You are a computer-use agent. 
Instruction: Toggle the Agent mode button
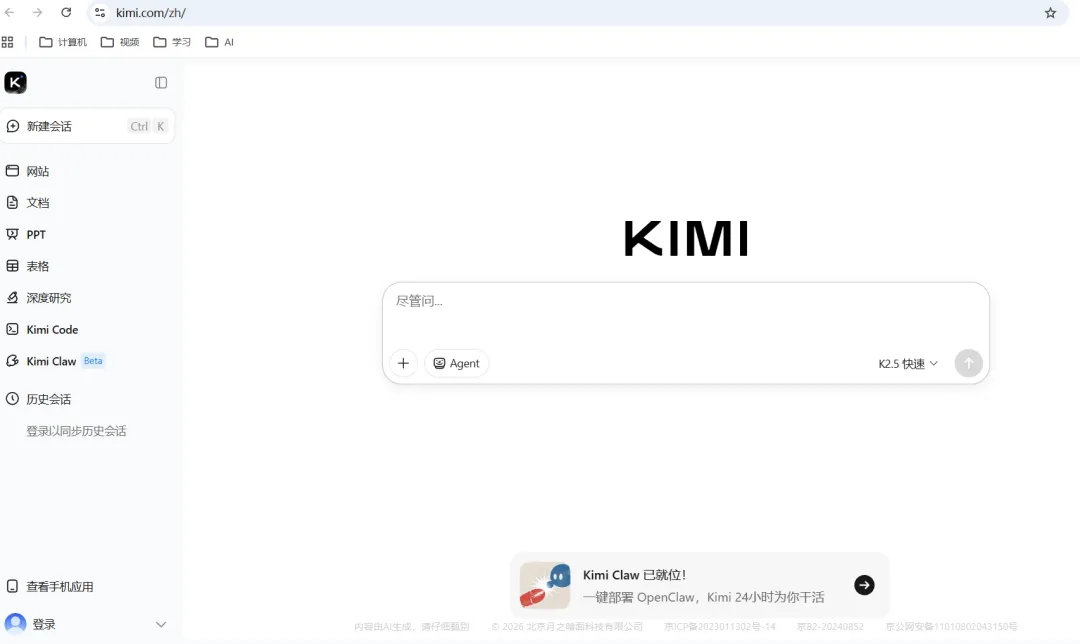(x=456, y=363)
